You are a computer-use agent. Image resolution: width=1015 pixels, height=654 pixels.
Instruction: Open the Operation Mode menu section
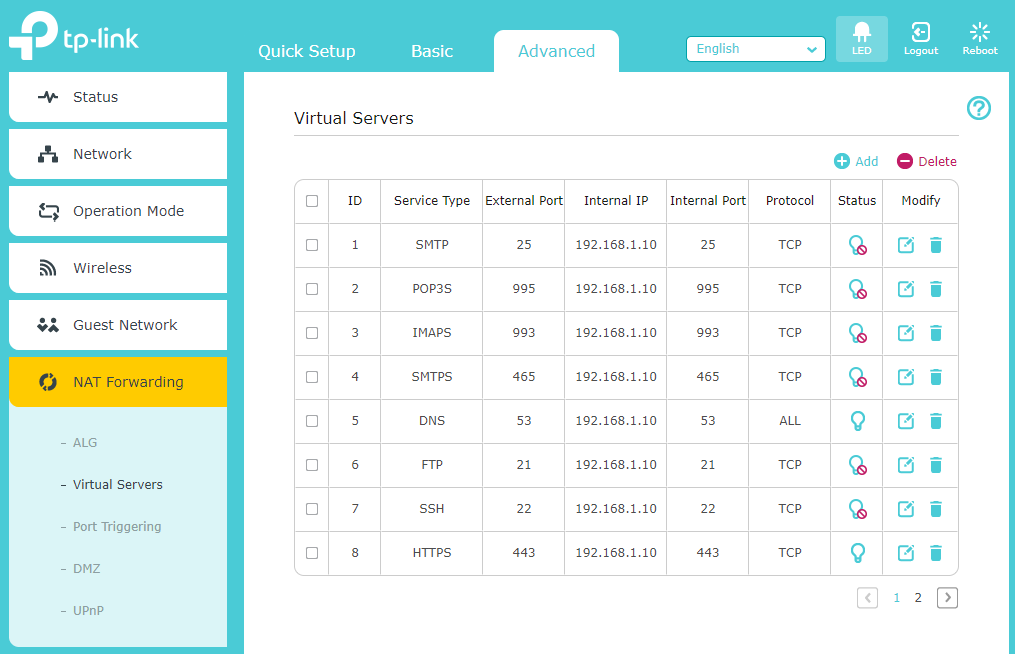[x=118, y=211]
